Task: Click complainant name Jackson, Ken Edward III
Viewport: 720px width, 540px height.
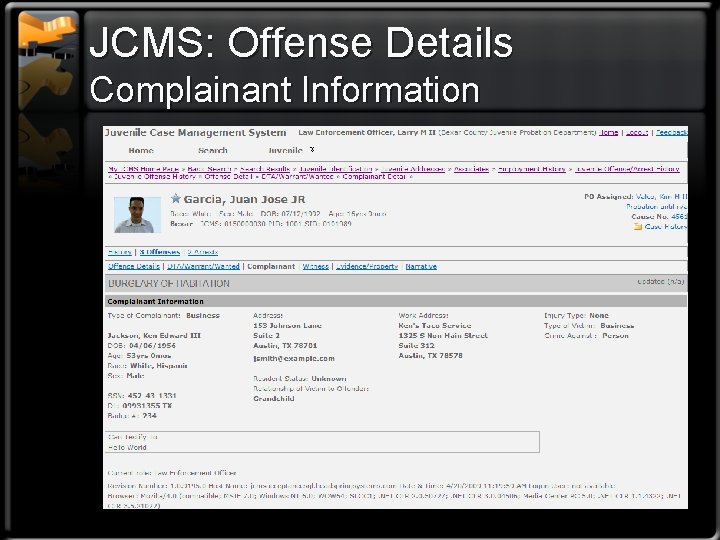Action: [154, 335]
